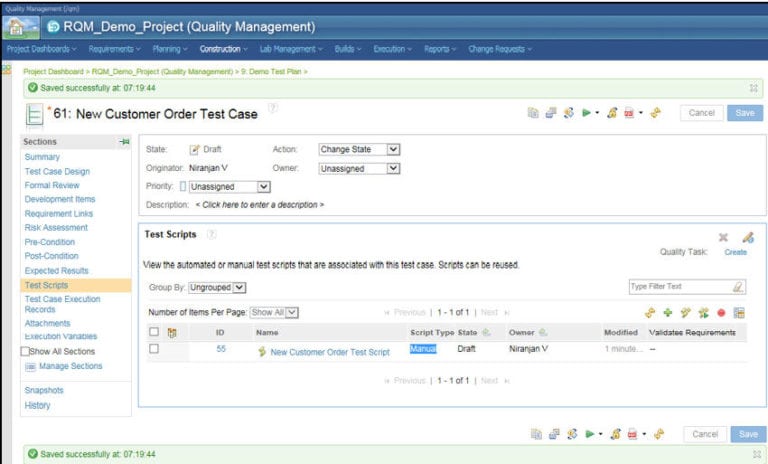Click the green plus add script icon

tap(668, 313)
